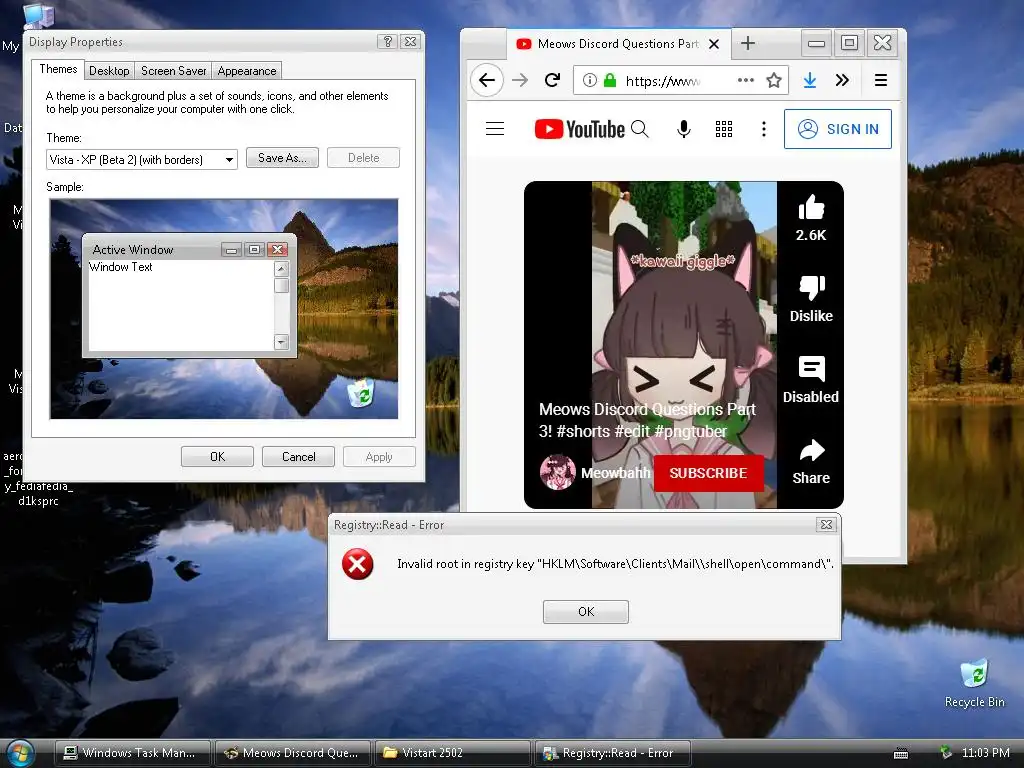
Task: Switch to Meows Discord Que taskbar button
Action: (293, 753)
